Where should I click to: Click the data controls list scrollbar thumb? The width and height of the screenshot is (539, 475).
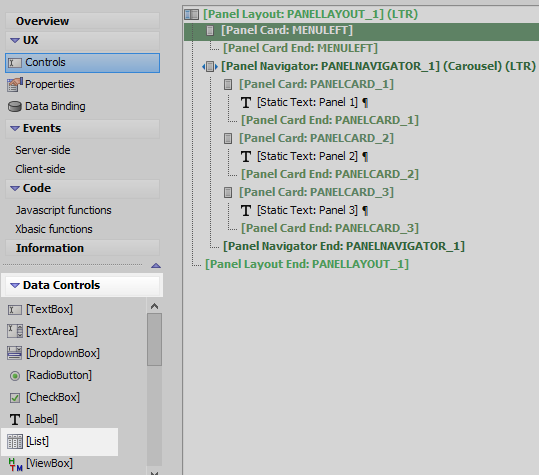(154, 339)
